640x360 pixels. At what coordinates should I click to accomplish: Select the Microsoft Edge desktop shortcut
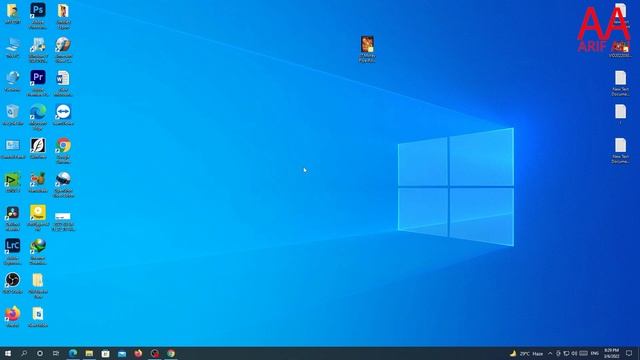(38, 116)
